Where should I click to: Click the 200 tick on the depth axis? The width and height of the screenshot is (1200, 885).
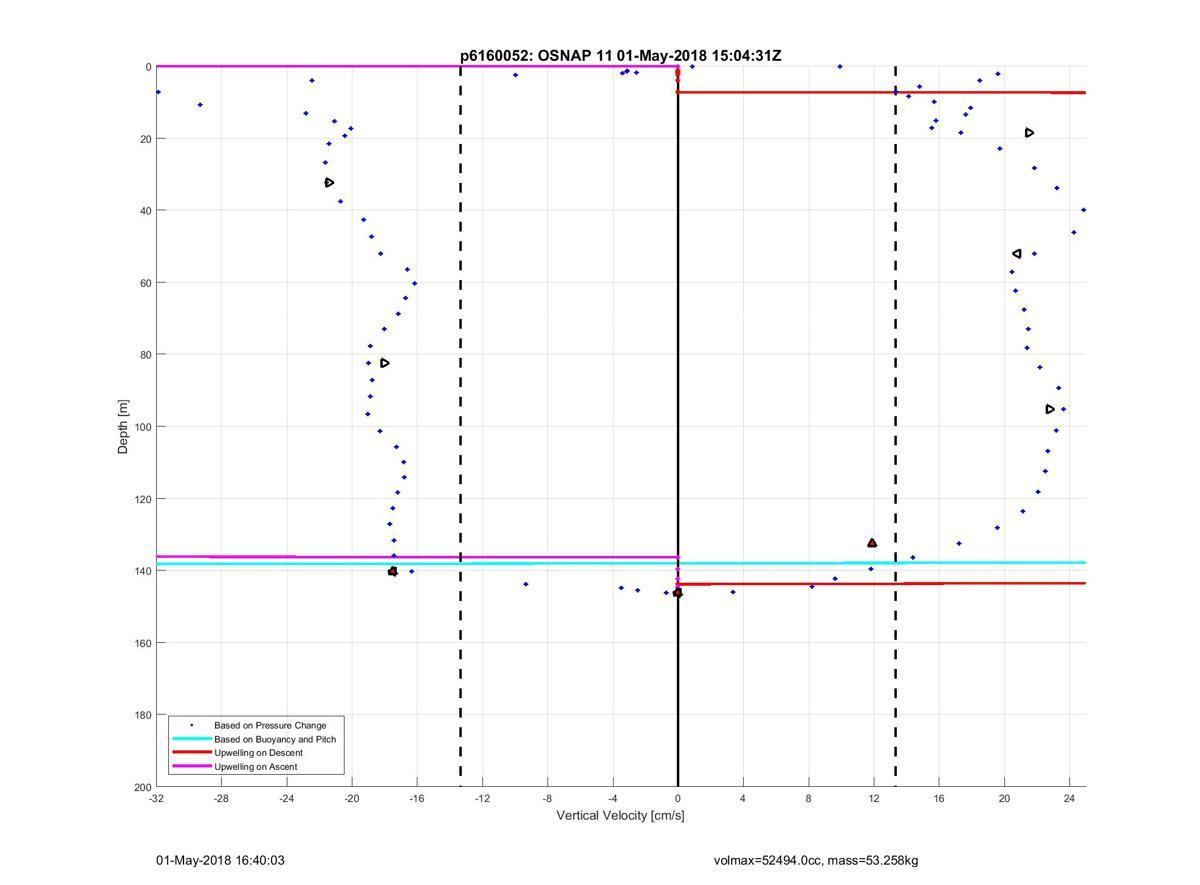(x=142, y=787)
